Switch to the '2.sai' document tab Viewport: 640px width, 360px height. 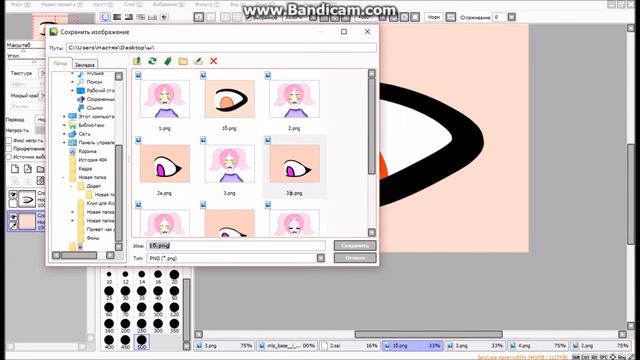(x=350, y=346)
